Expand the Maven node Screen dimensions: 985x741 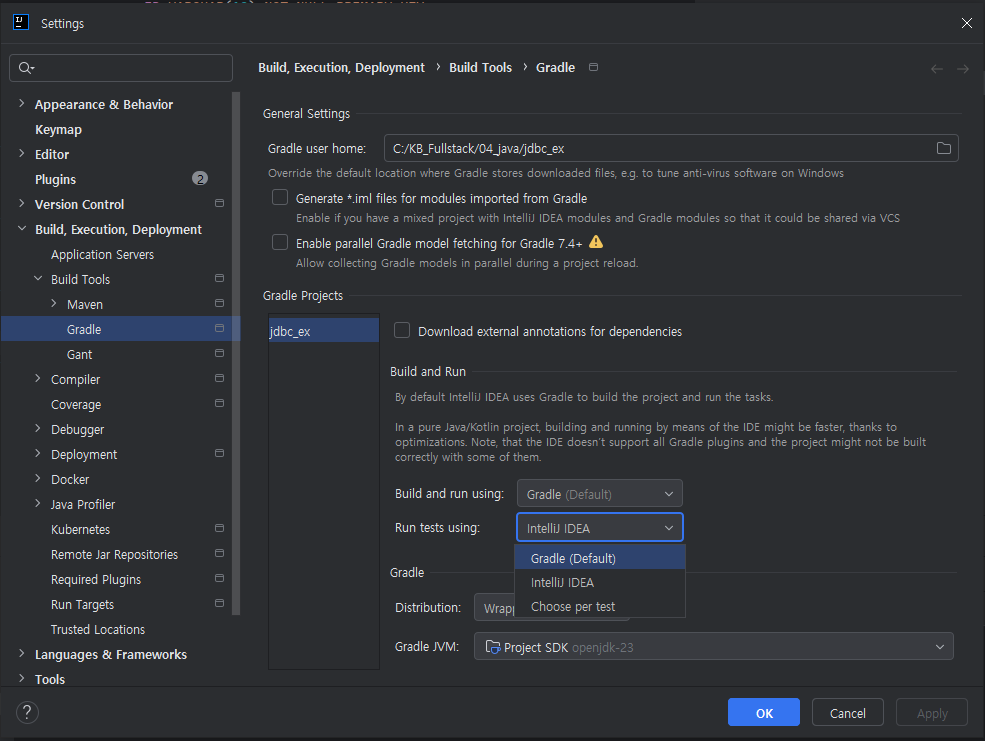click(54, 303)
